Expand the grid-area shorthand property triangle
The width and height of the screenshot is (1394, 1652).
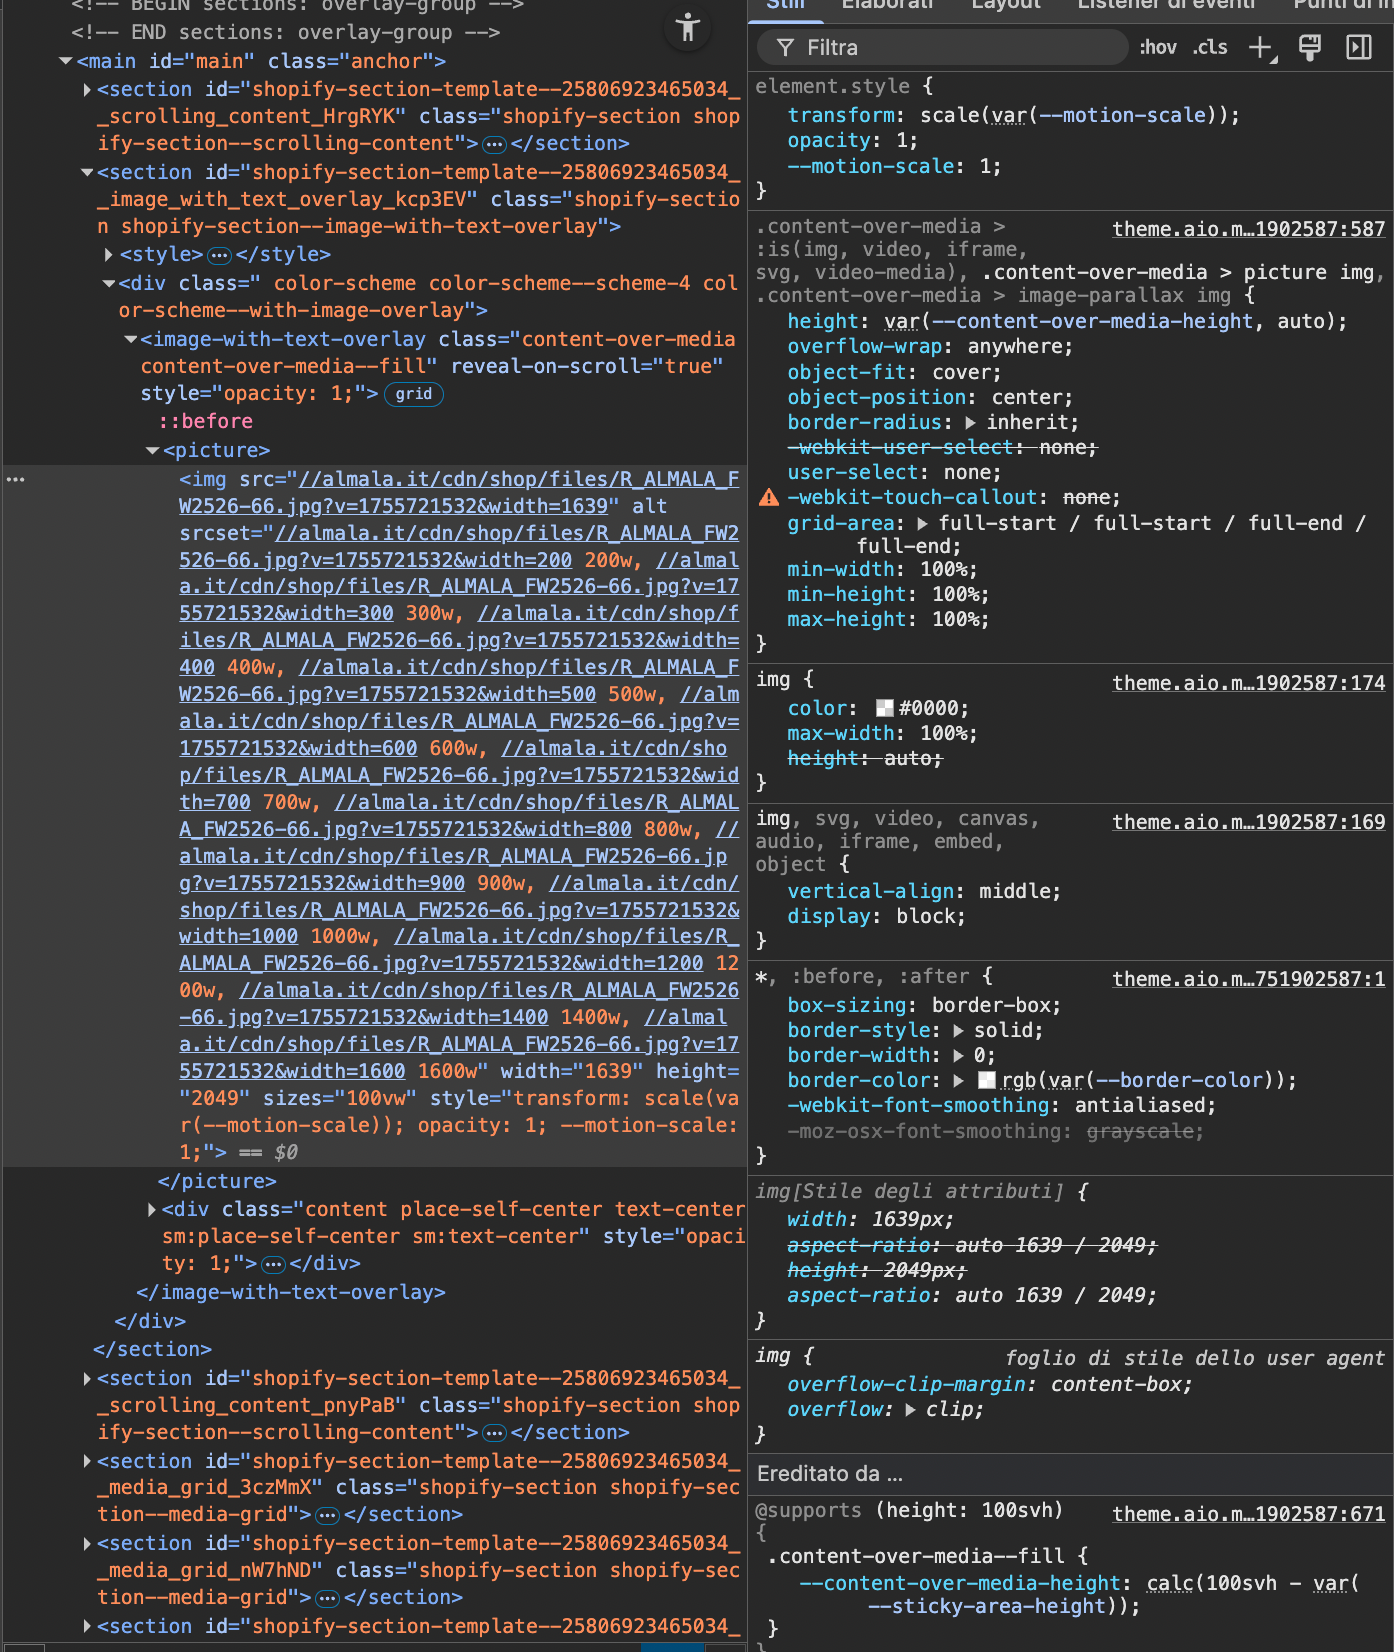[922, 523]
